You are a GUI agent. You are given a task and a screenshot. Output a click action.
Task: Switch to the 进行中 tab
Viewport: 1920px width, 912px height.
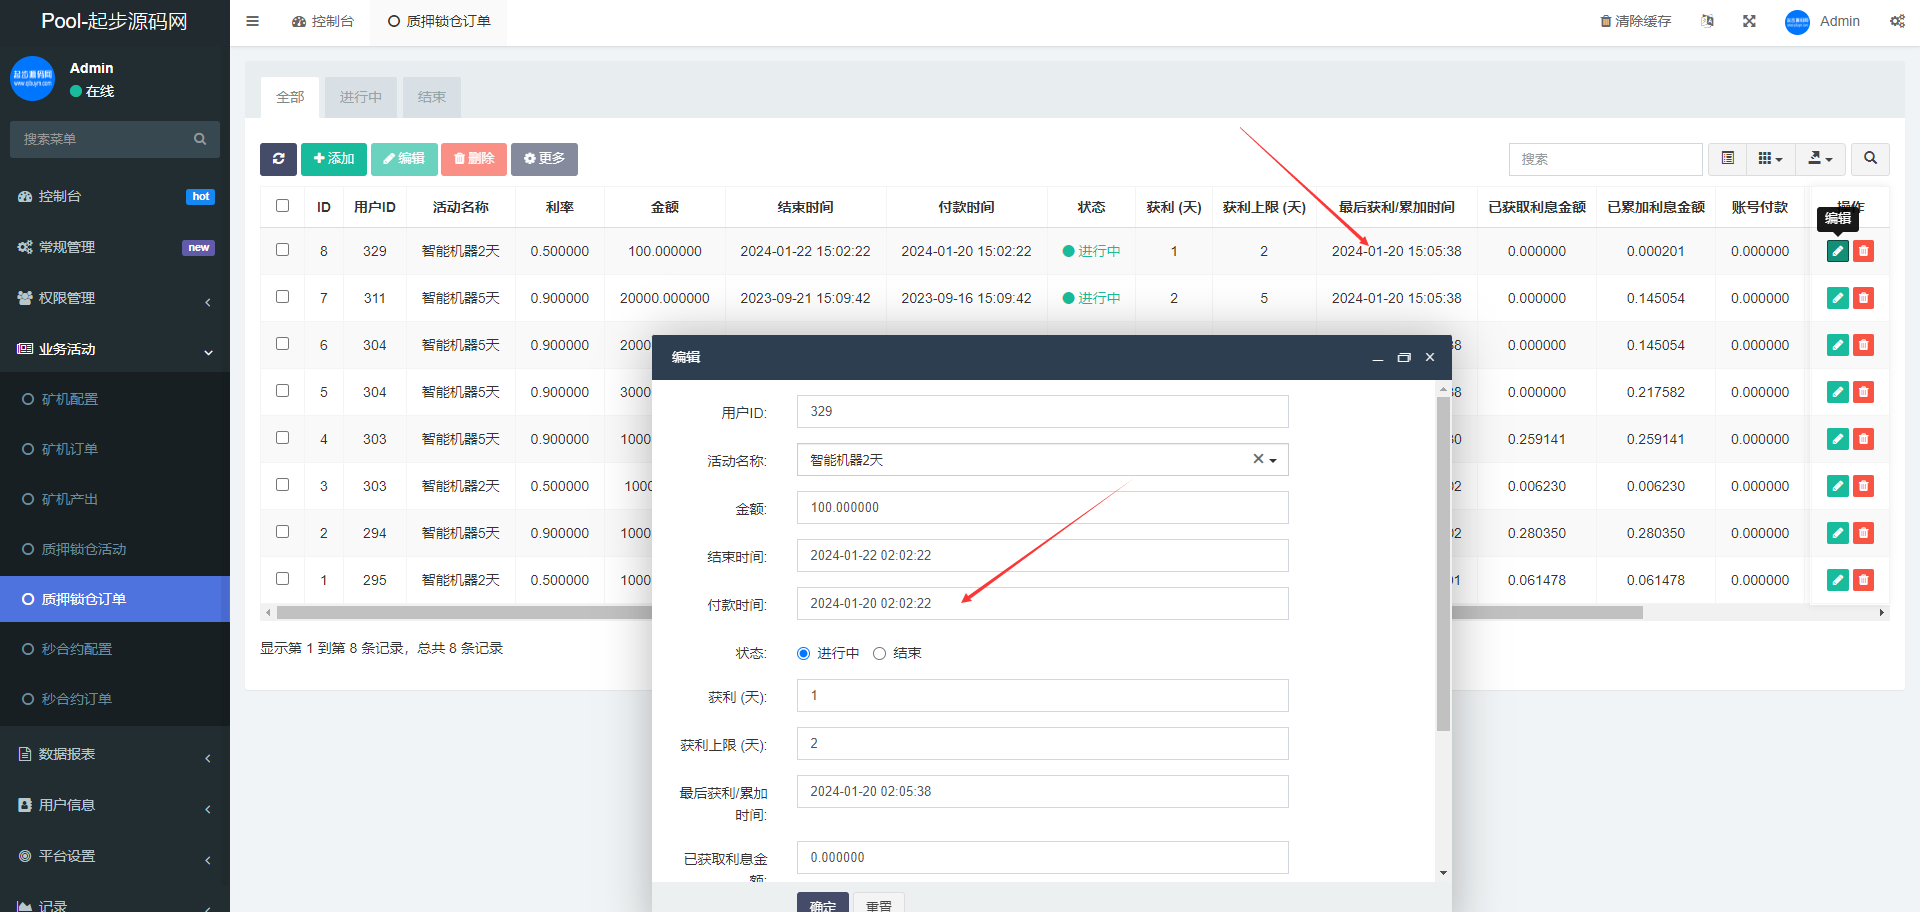[x=360, y=97]
